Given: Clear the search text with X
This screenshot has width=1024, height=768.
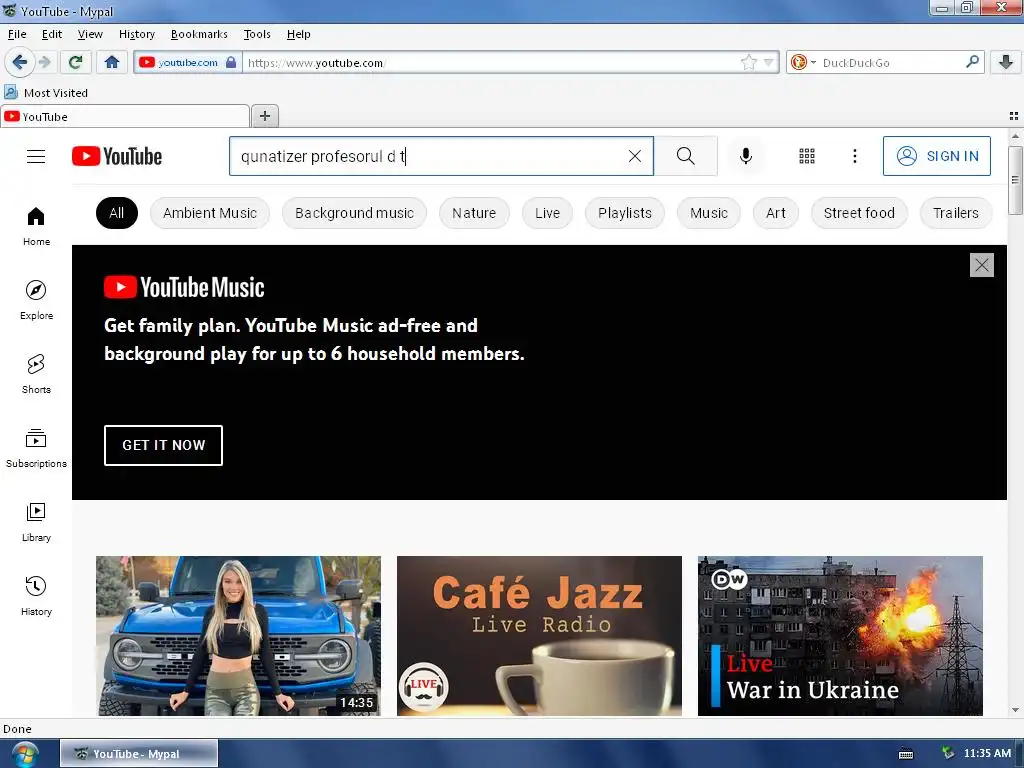Looking at the screenshot, I should 635,156.
